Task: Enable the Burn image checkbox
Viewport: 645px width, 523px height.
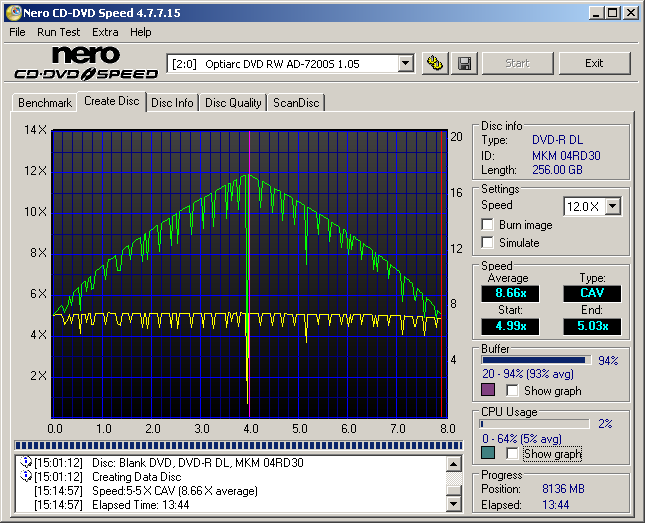Action: (x=488, y=225)
